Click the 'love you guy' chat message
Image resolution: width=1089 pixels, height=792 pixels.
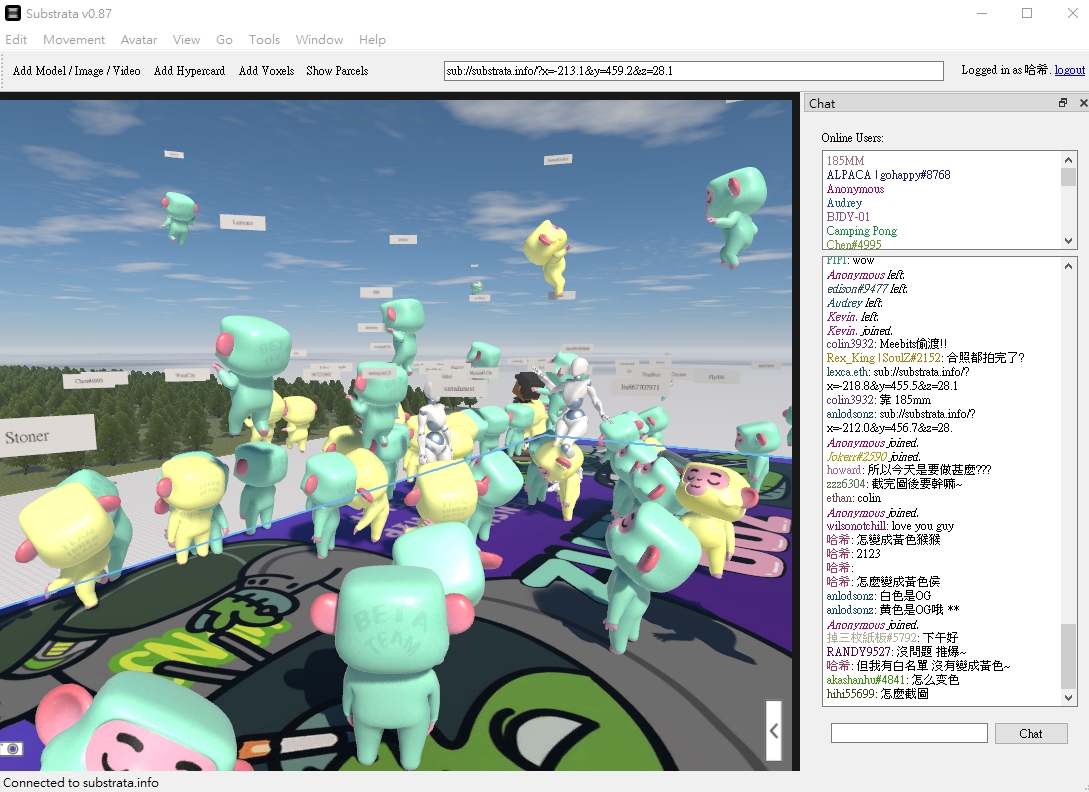(890, 526)
